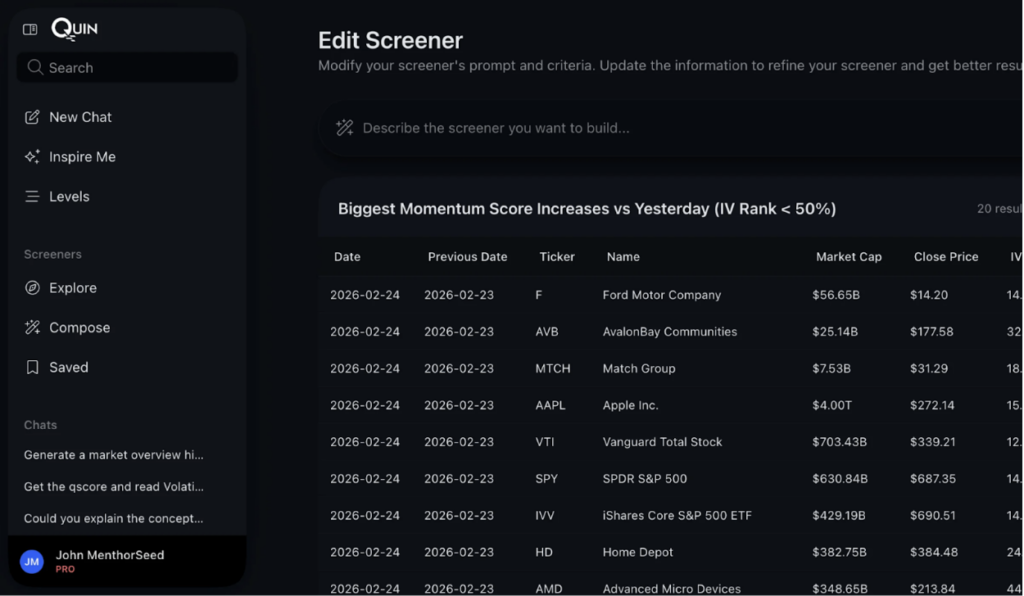Viewport: 1024px width, 596px height.
Task: Click 'Advanced Micro Devices' name
Action: pyautogui.click(x=671, y=589)
